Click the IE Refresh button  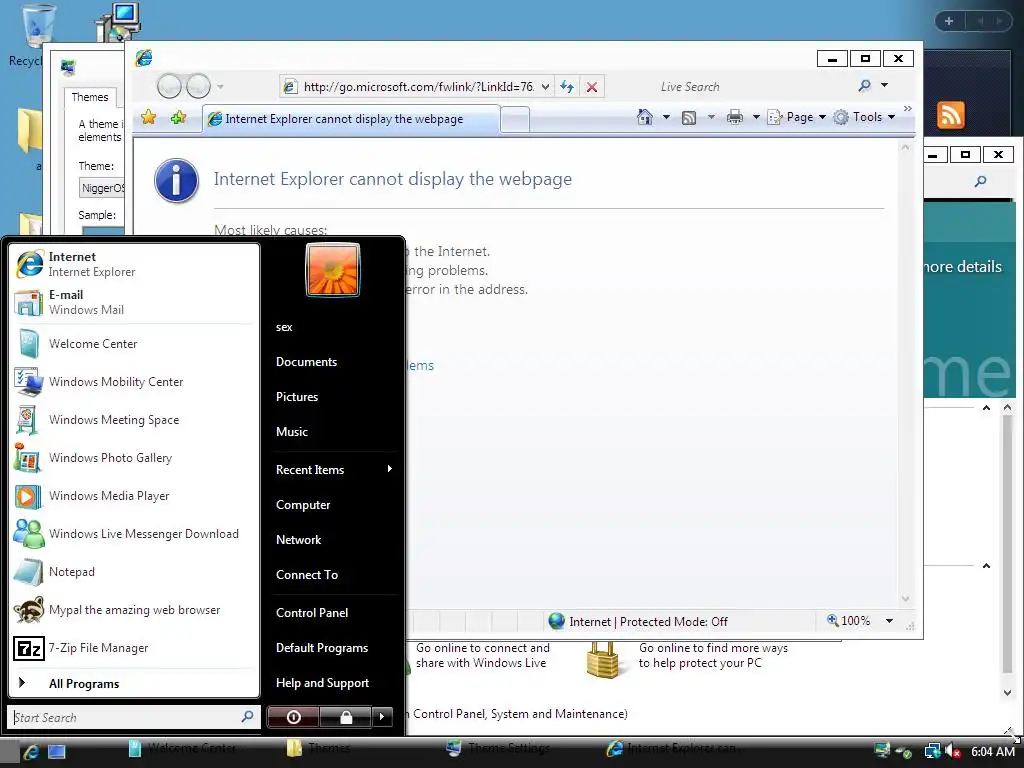pos(567,86)
